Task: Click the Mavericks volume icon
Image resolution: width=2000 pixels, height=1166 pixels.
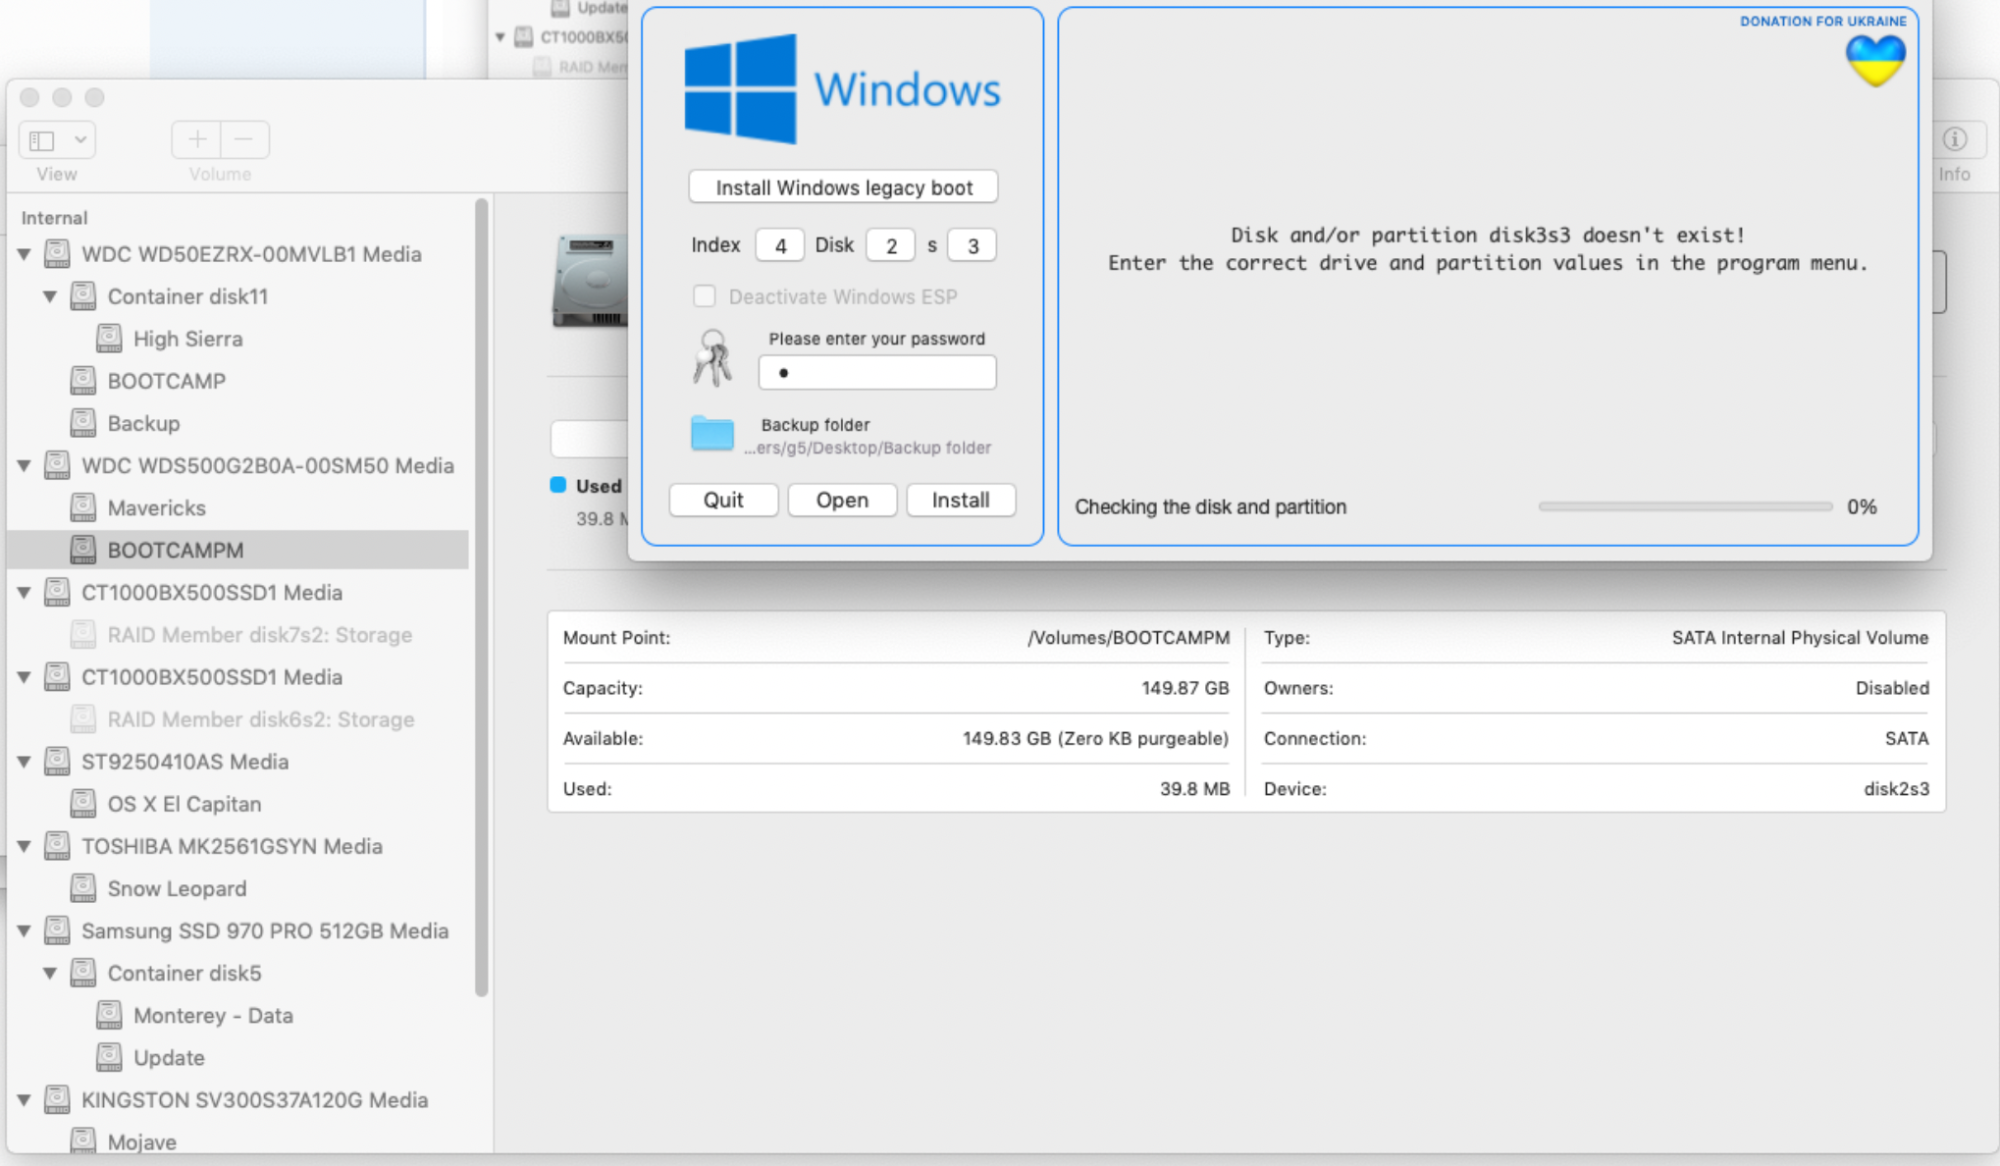Action: pyautogui.click(x=83, y=508)
